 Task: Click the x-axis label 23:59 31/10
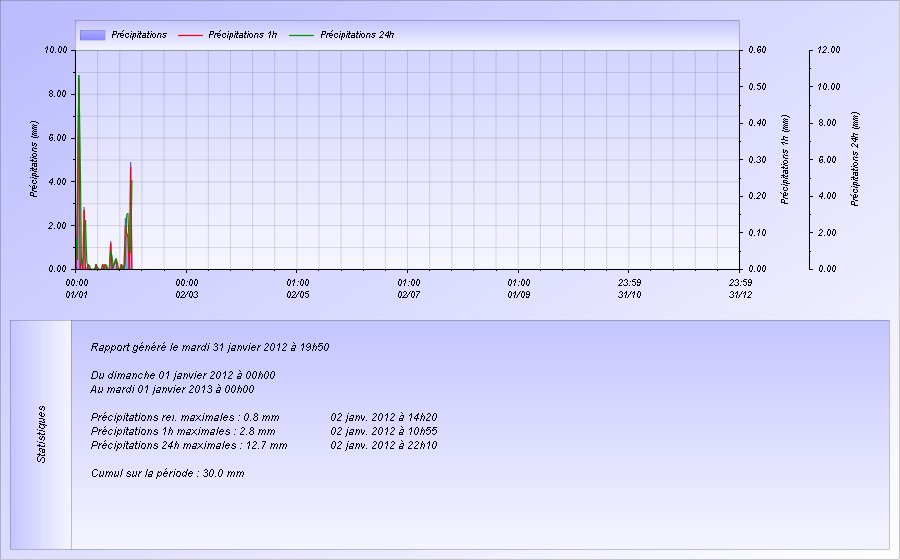click(629, 289)
